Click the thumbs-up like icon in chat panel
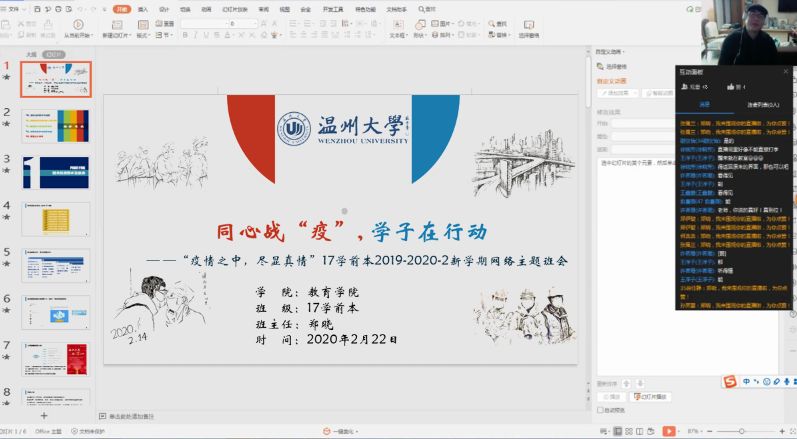 731,87
